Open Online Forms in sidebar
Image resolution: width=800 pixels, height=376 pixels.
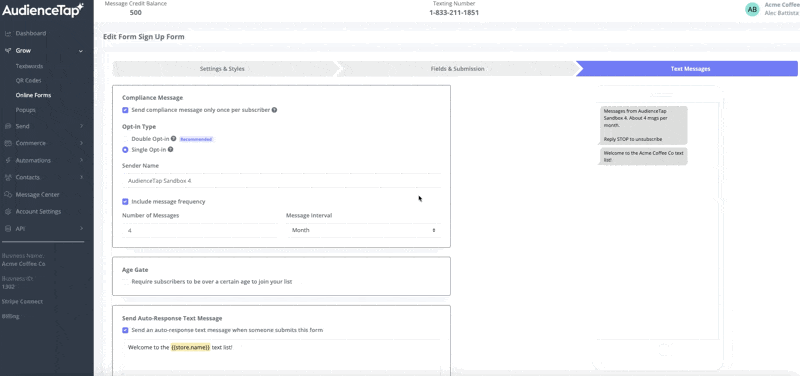(x=33, y=95)
